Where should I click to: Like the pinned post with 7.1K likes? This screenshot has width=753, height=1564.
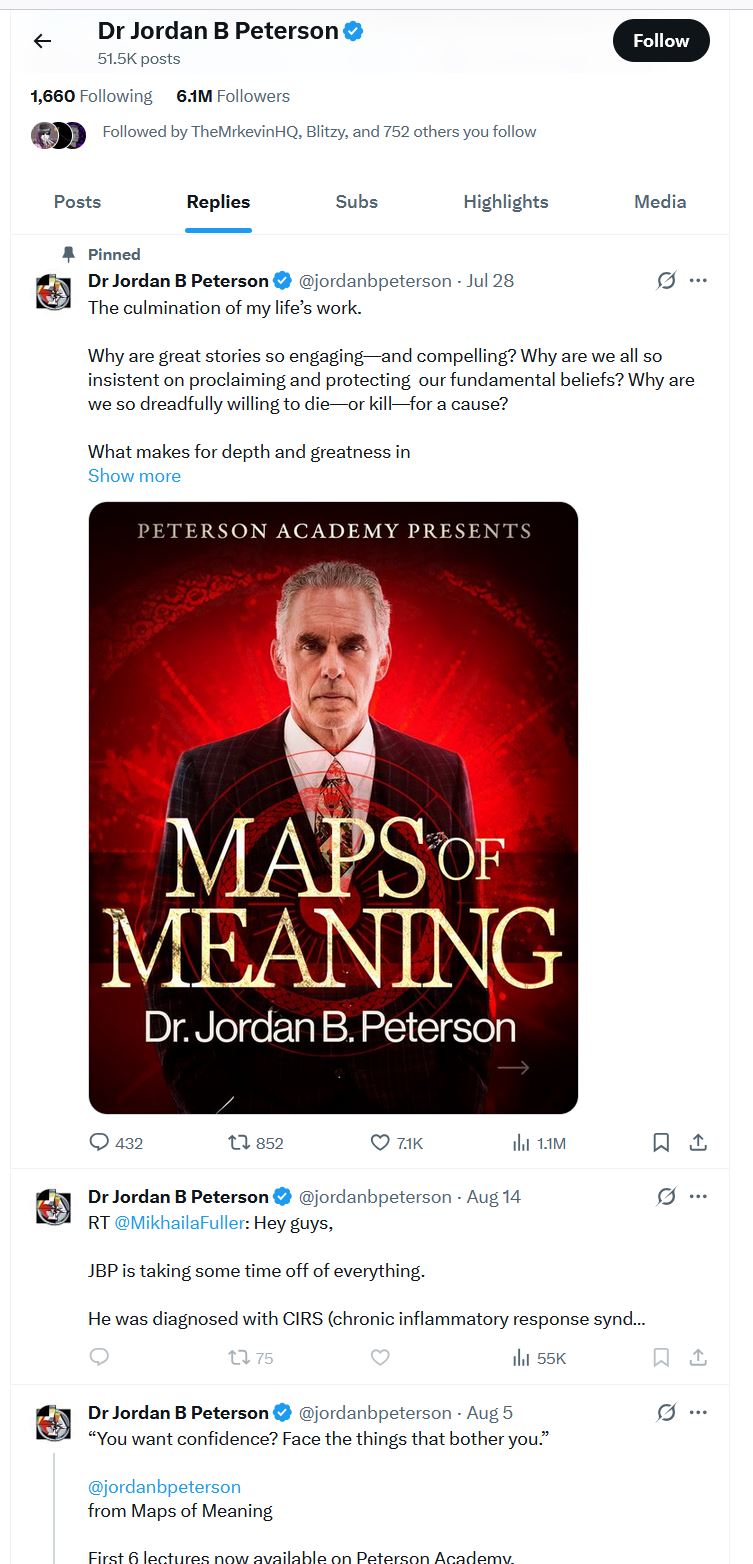point(380,1142)
